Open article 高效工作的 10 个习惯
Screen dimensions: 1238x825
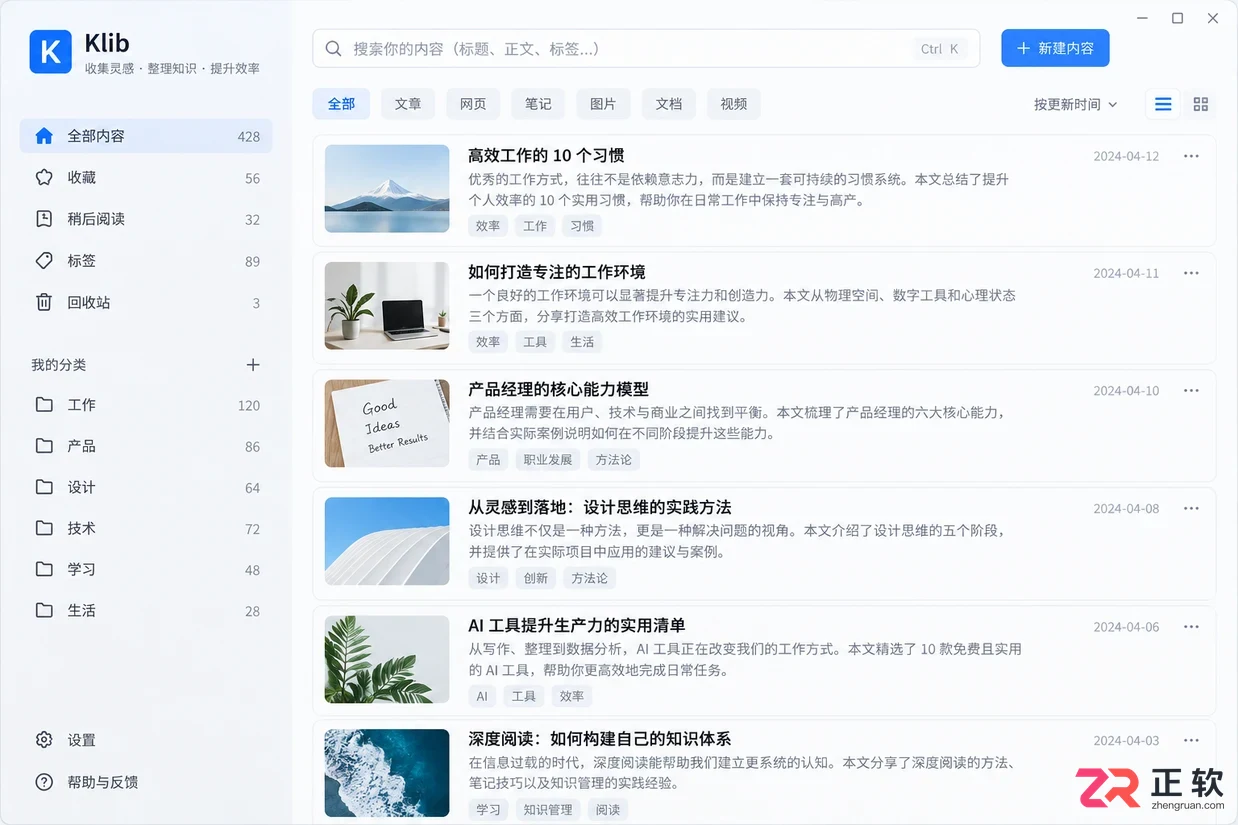click(546, 155)
